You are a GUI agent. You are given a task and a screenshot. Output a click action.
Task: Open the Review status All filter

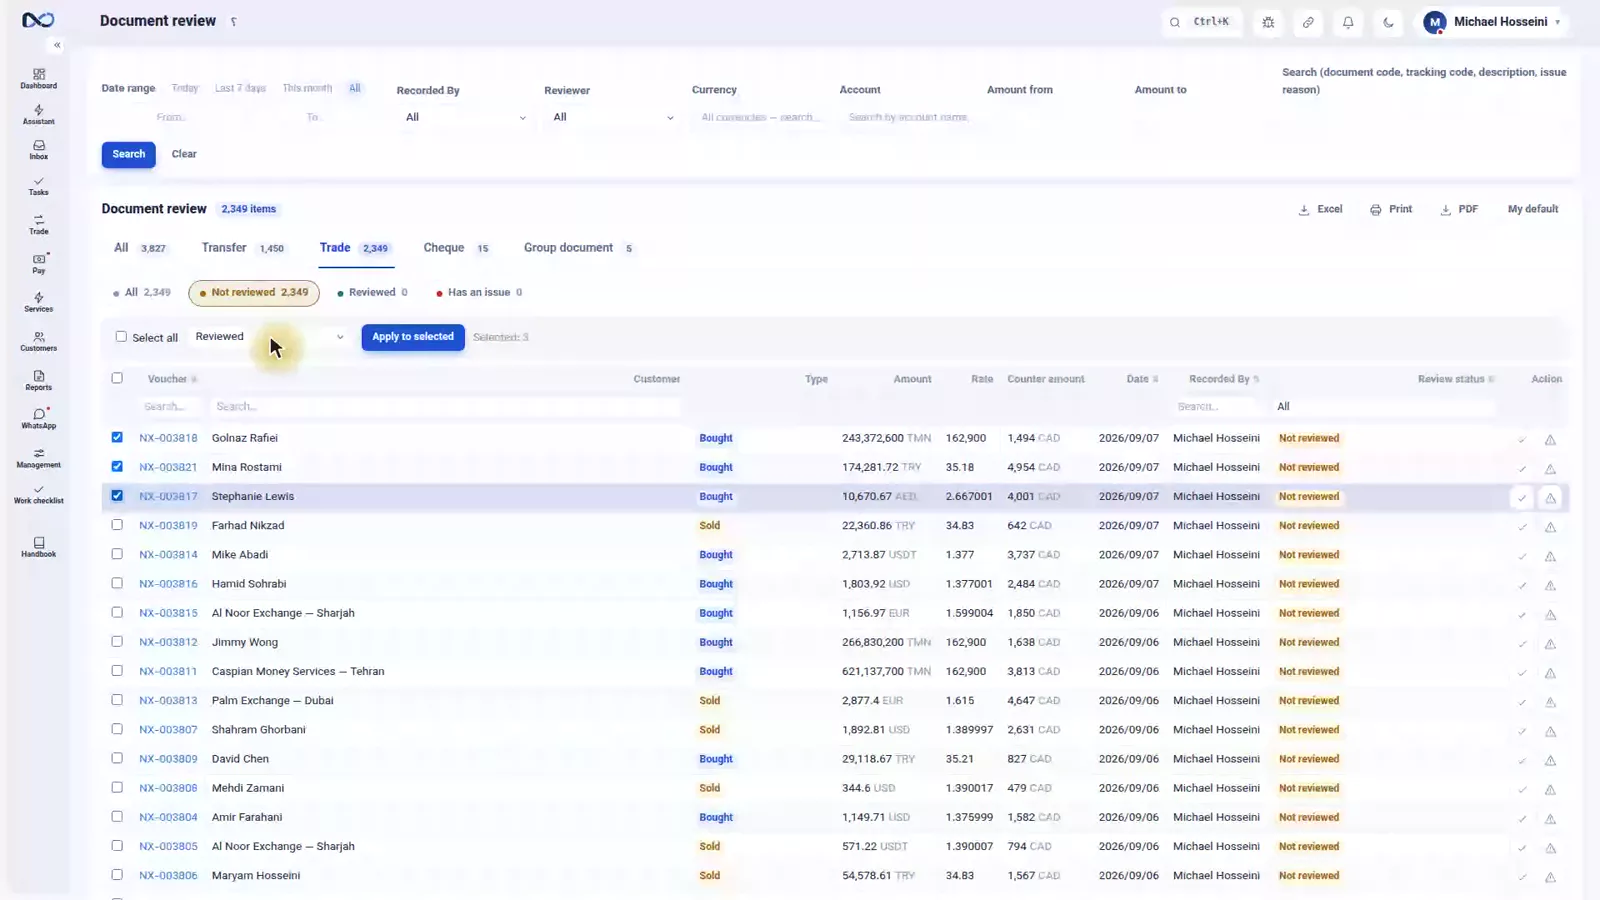click(1384, 407)
